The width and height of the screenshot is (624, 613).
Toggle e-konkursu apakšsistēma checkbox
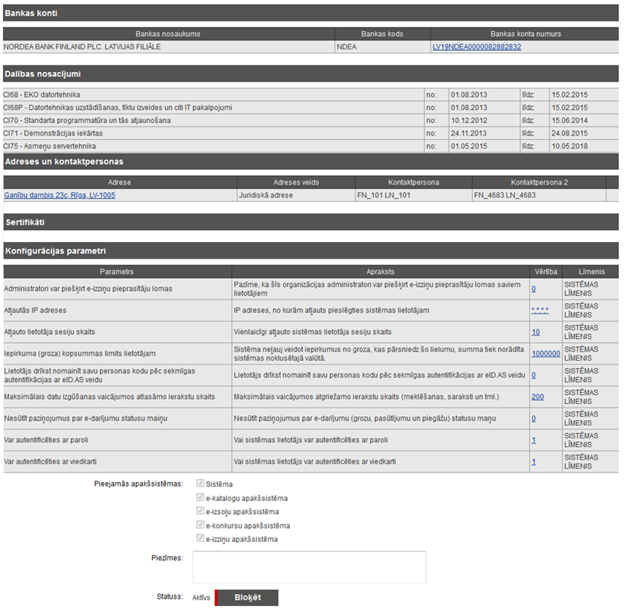coord(200,525)
